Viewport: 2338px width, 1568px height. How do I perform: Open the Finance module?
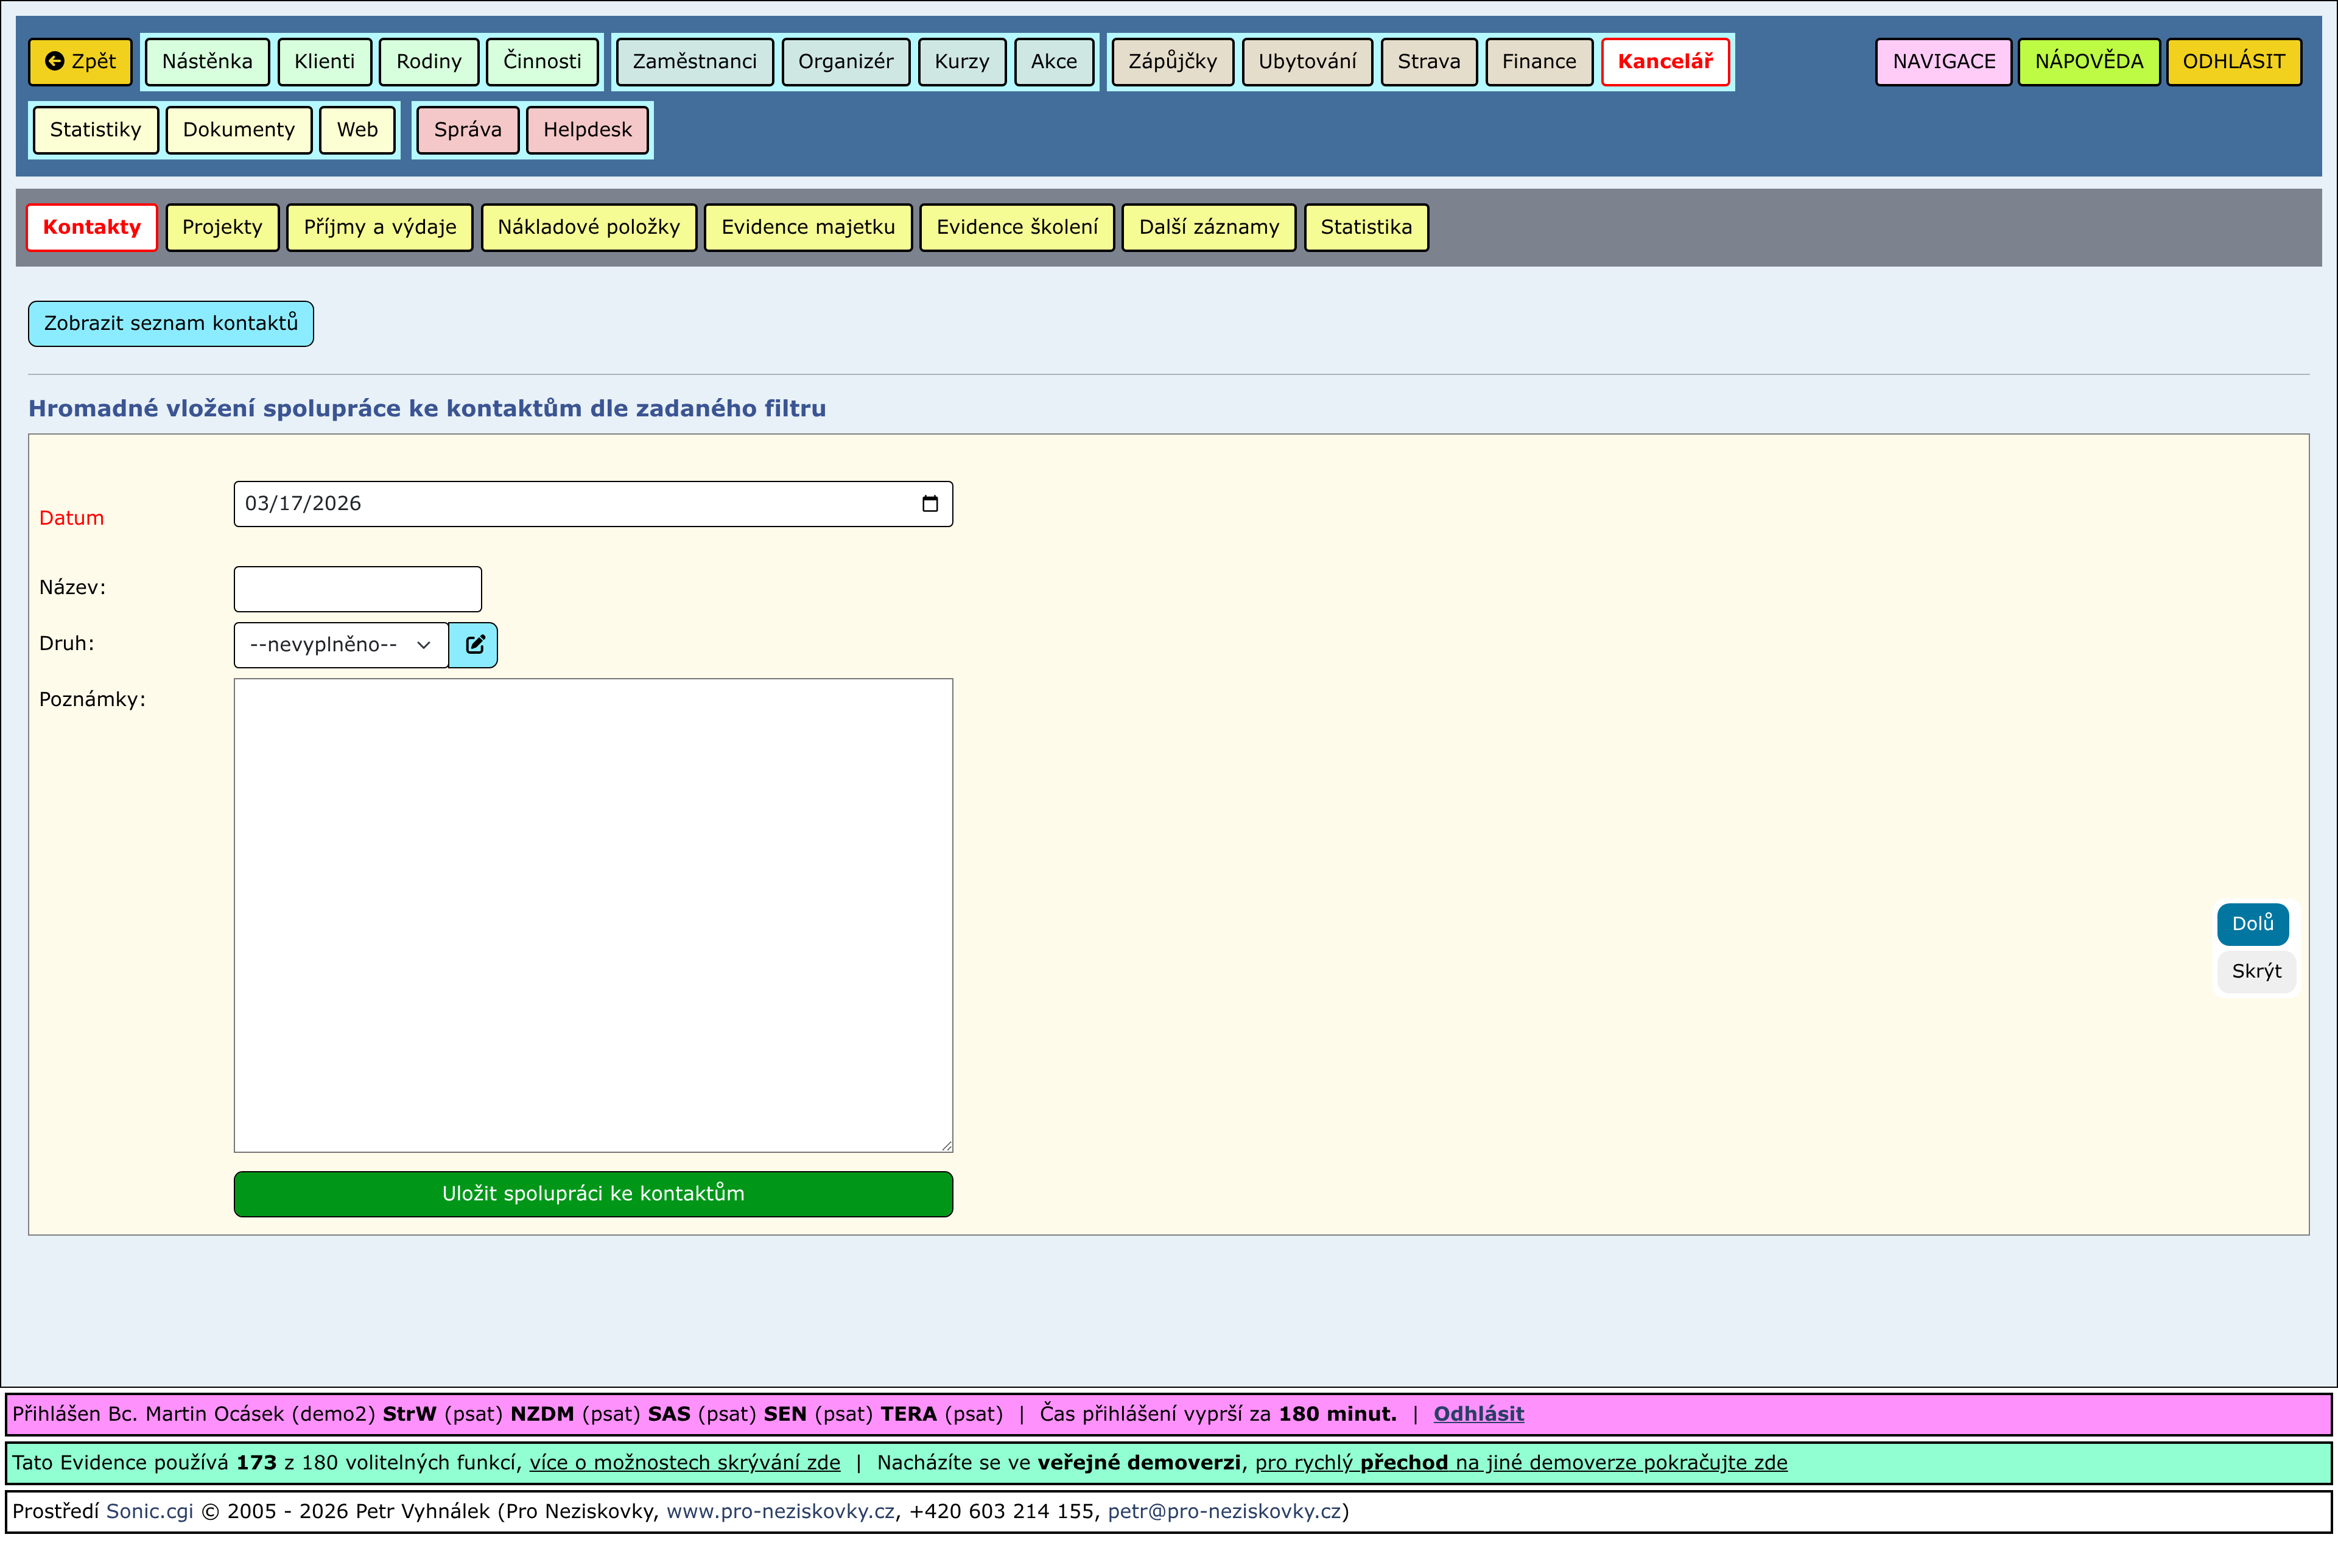(x=1538, y=62)
